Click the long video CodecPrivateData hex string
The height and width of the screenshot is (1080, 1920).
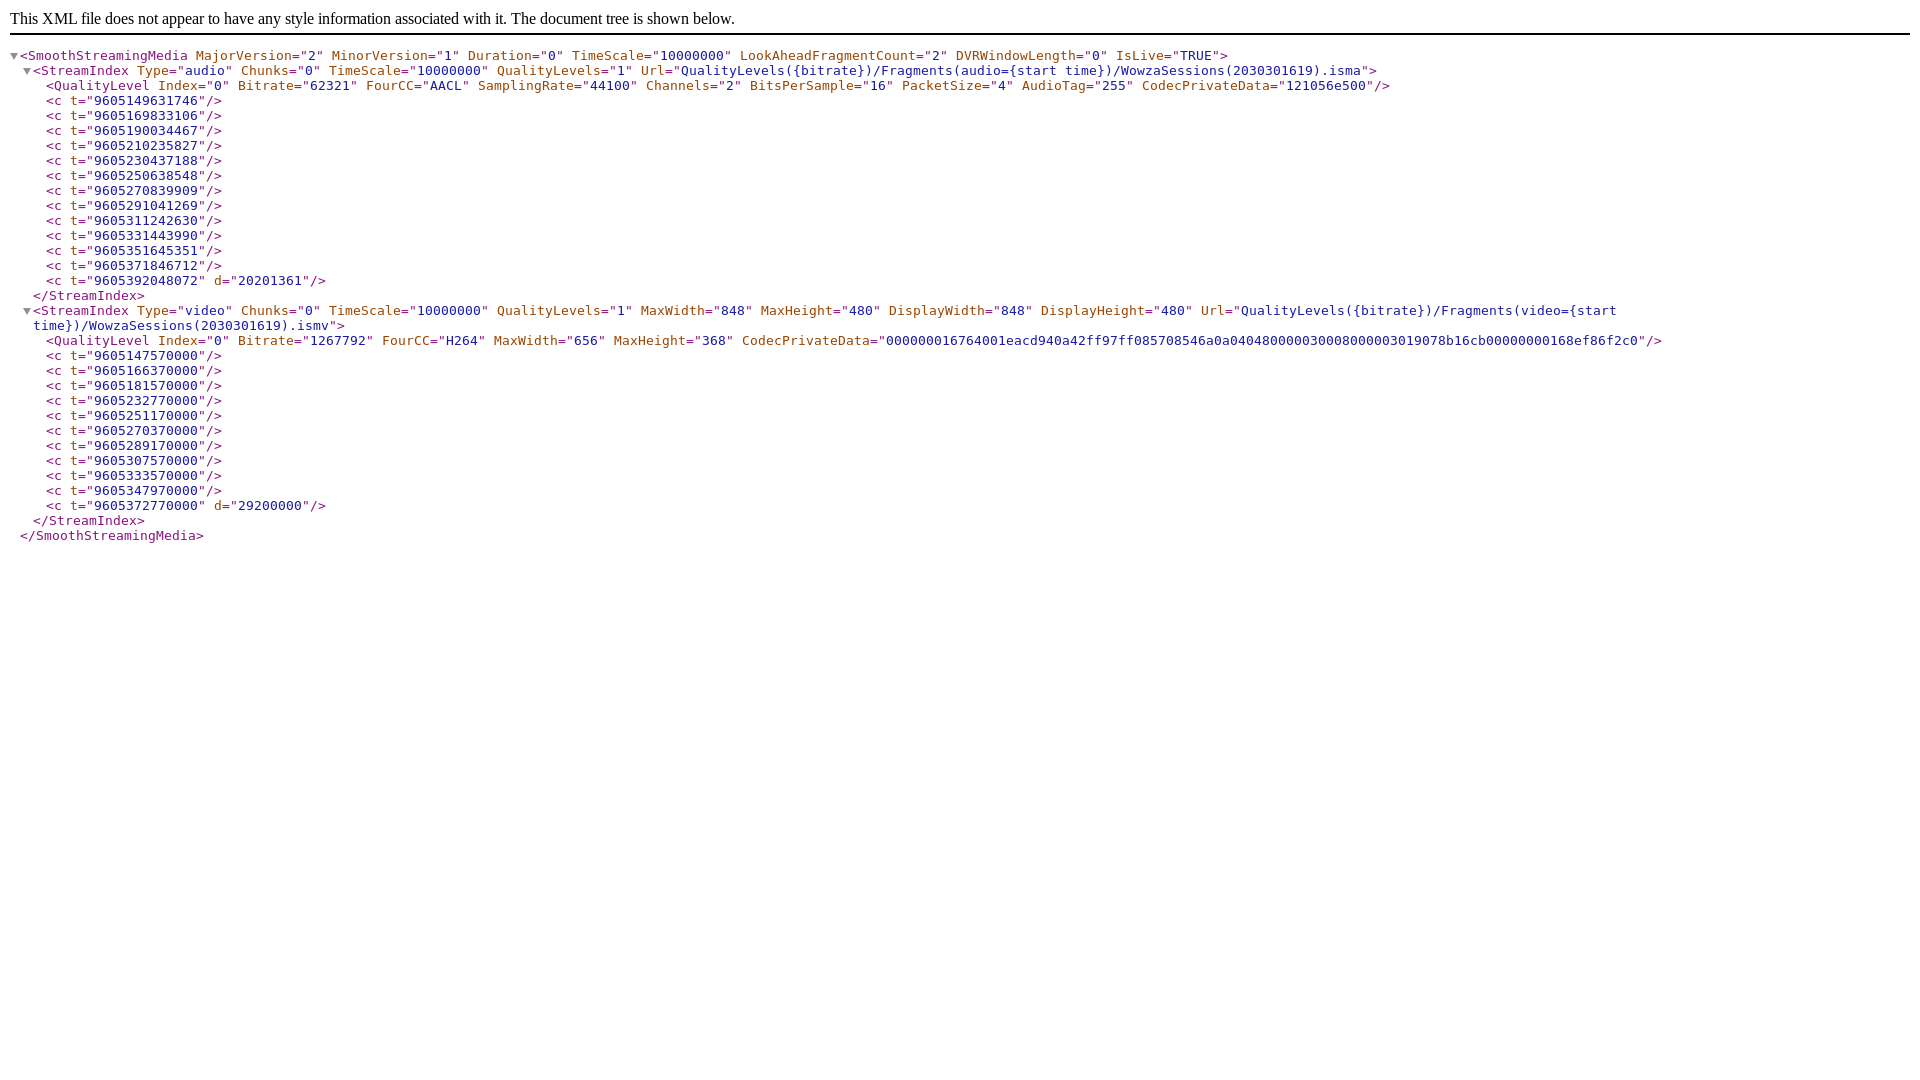(1262, 341)
